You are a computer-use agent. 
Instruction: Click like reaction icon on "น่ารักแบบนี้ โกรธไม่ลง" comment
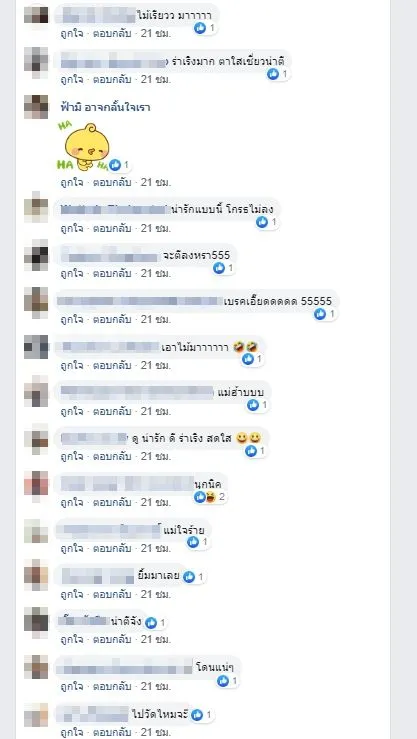click(262, 222)
